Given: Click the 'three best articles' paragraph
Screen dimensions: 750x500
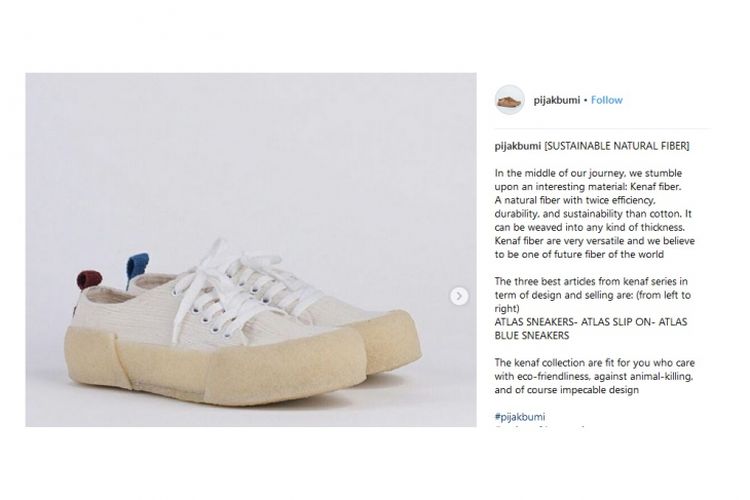Looking at the screenshot, I should click(x=593, y=295).
